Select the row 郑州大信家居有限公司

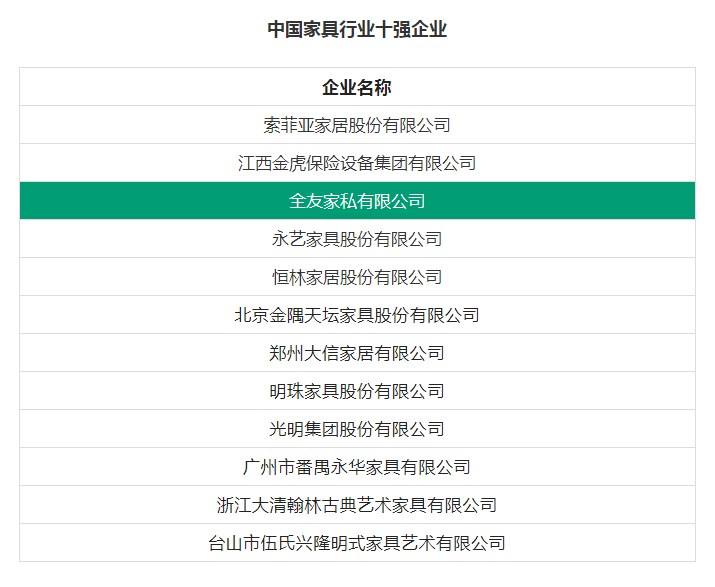358,353
